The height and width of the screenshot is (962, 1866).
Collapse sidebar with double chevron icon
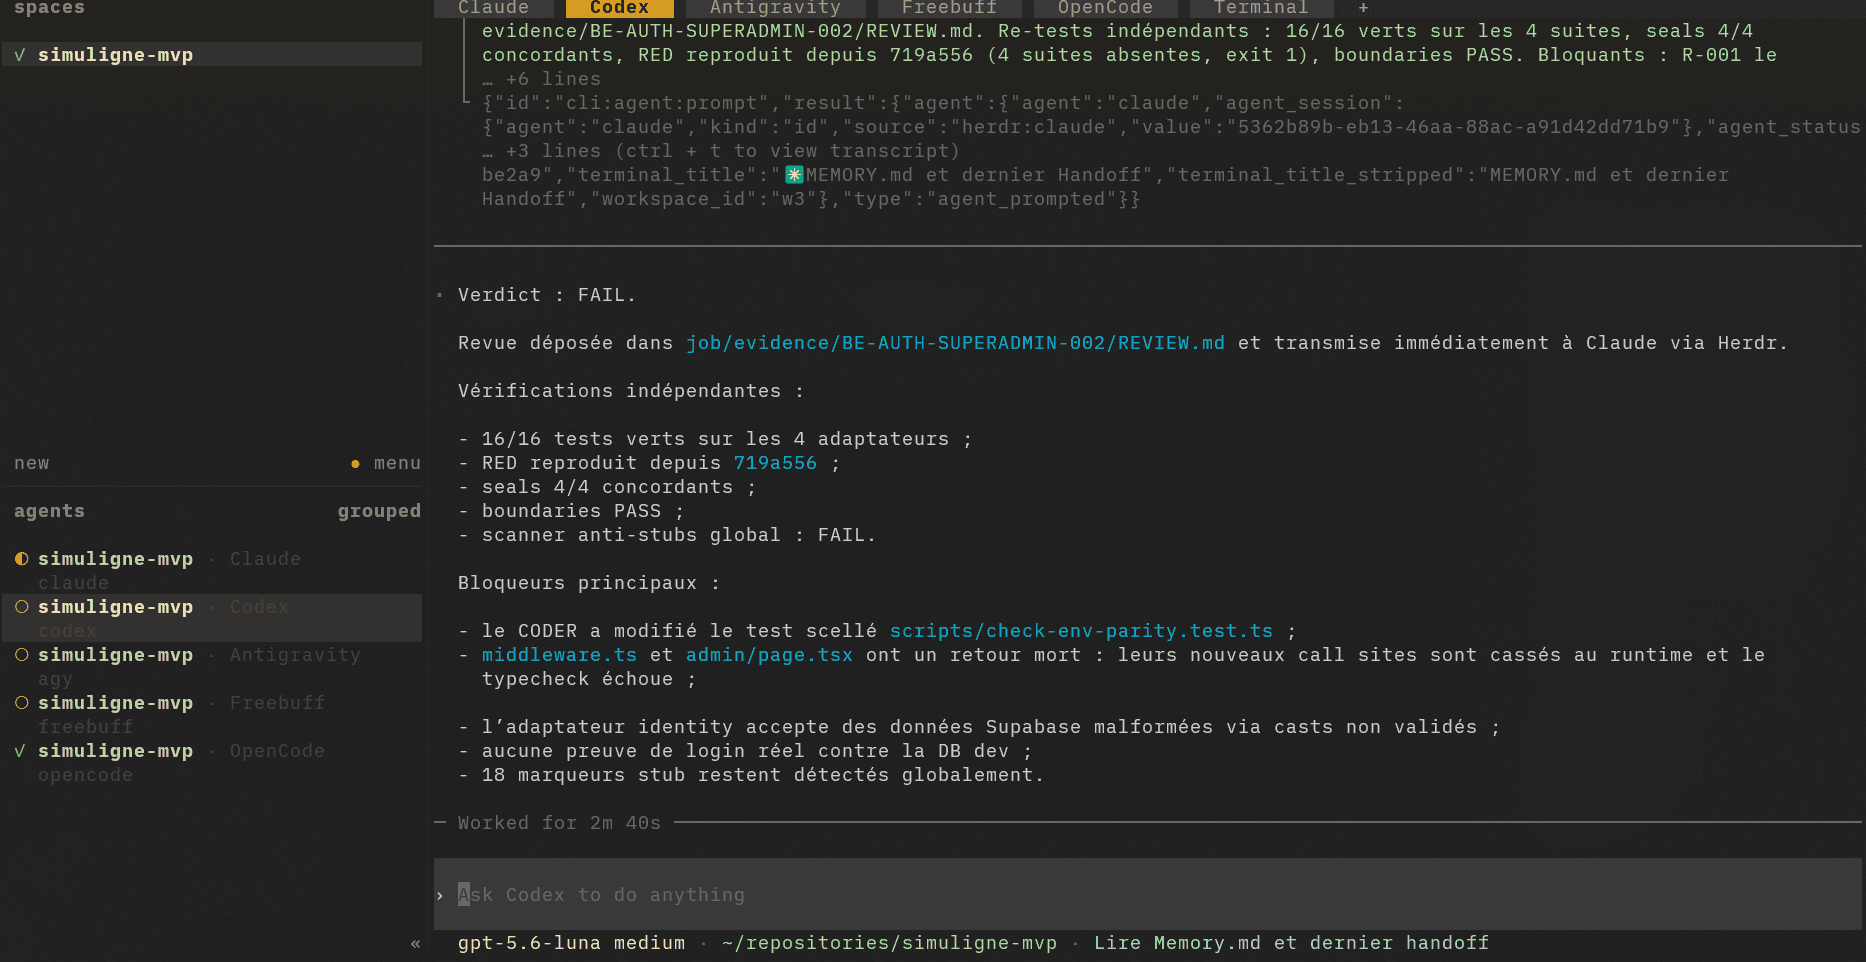click(415, 943)
